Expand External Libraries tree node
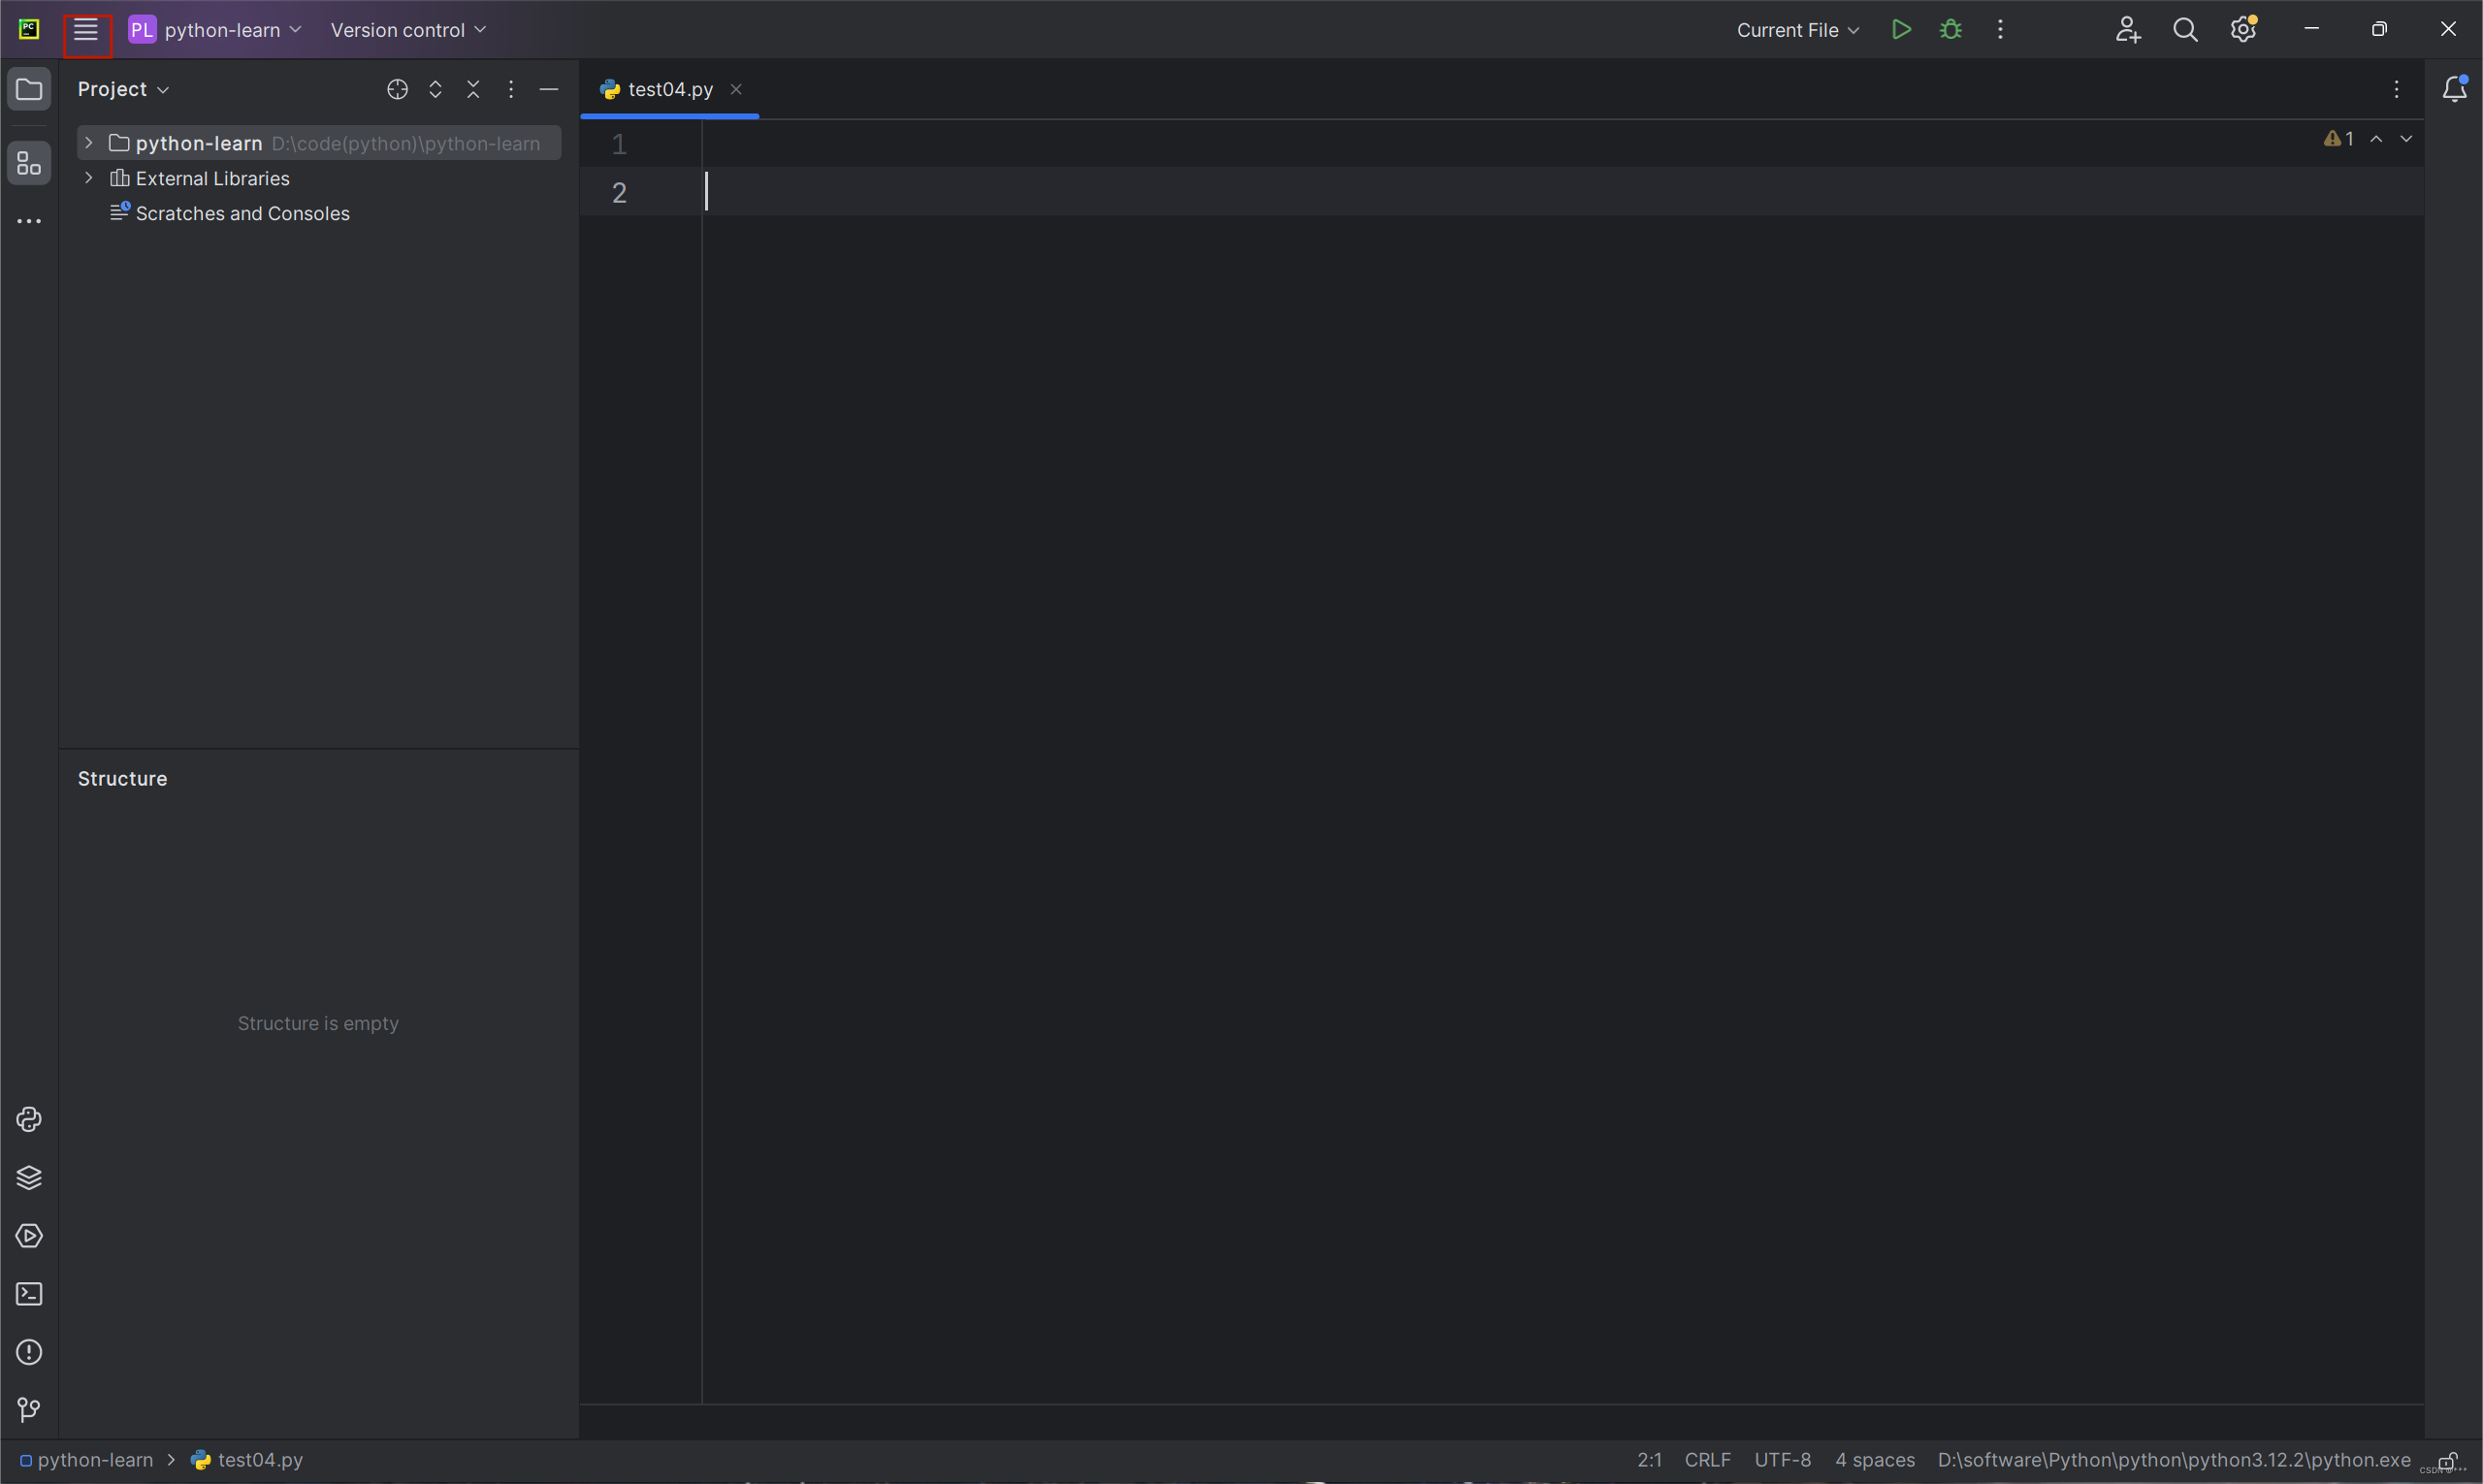2483x1484 pixels. click(x=89, y=178)
